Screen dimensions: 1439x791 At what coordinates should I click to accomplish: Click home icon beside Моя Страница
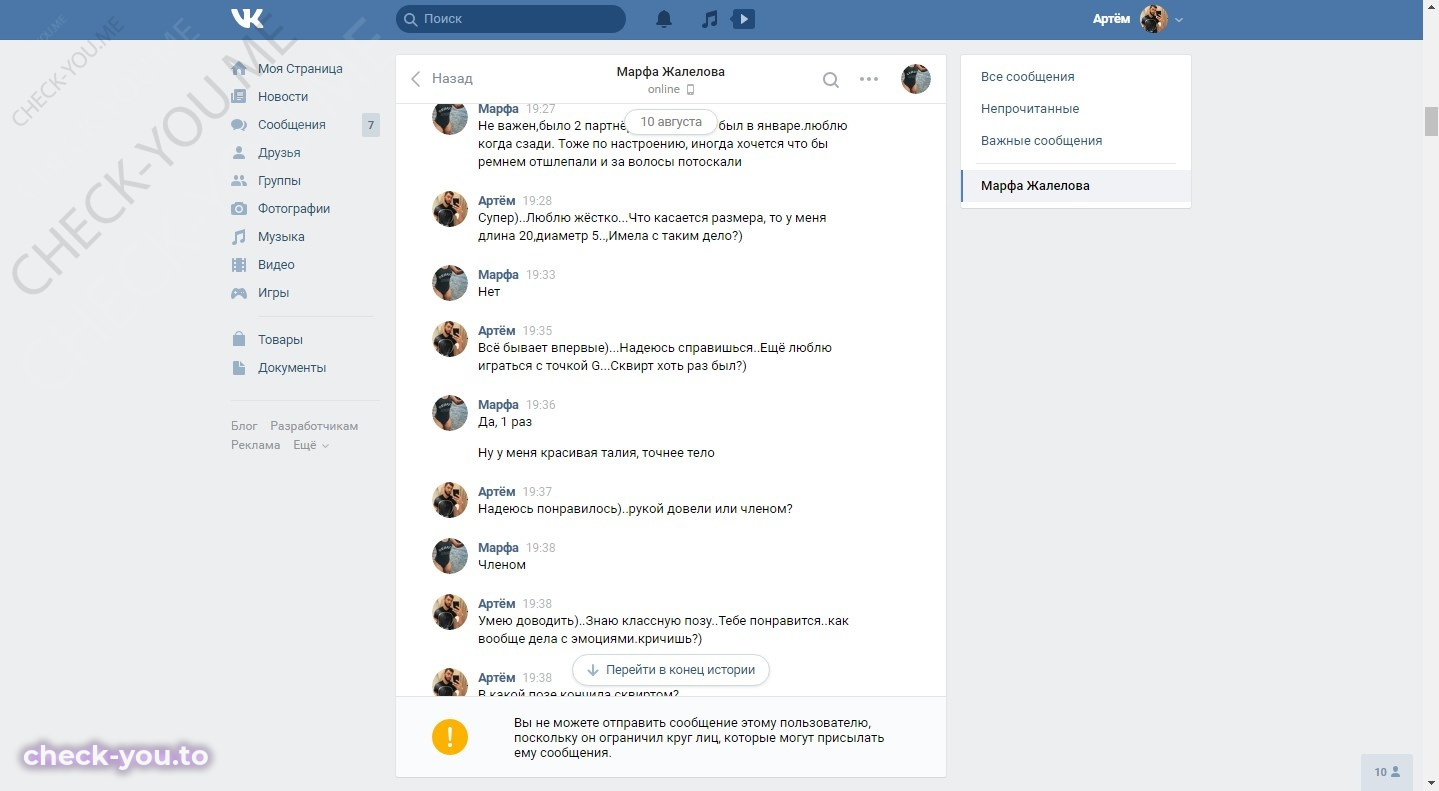coord(239,69)
